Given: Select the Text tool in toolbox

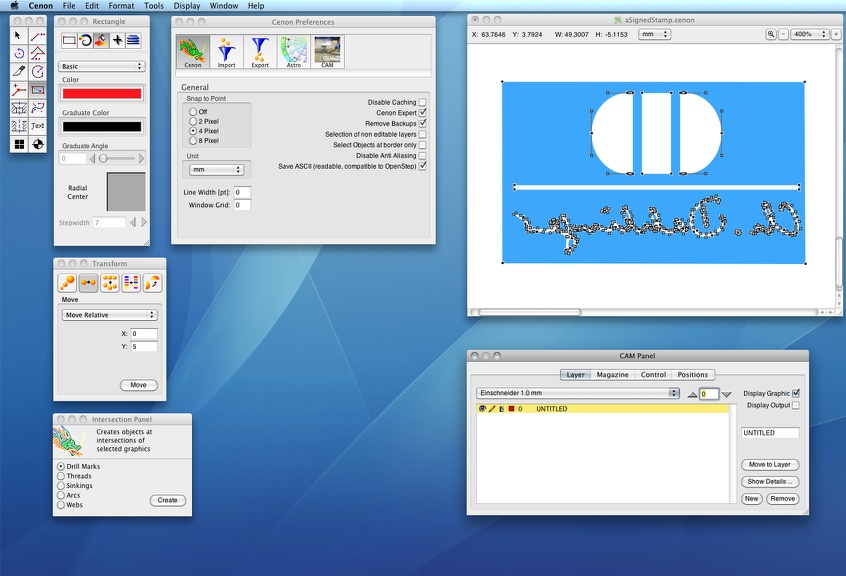Looking at the screenshot, I should pyautogui.click(x=38, y=126).
